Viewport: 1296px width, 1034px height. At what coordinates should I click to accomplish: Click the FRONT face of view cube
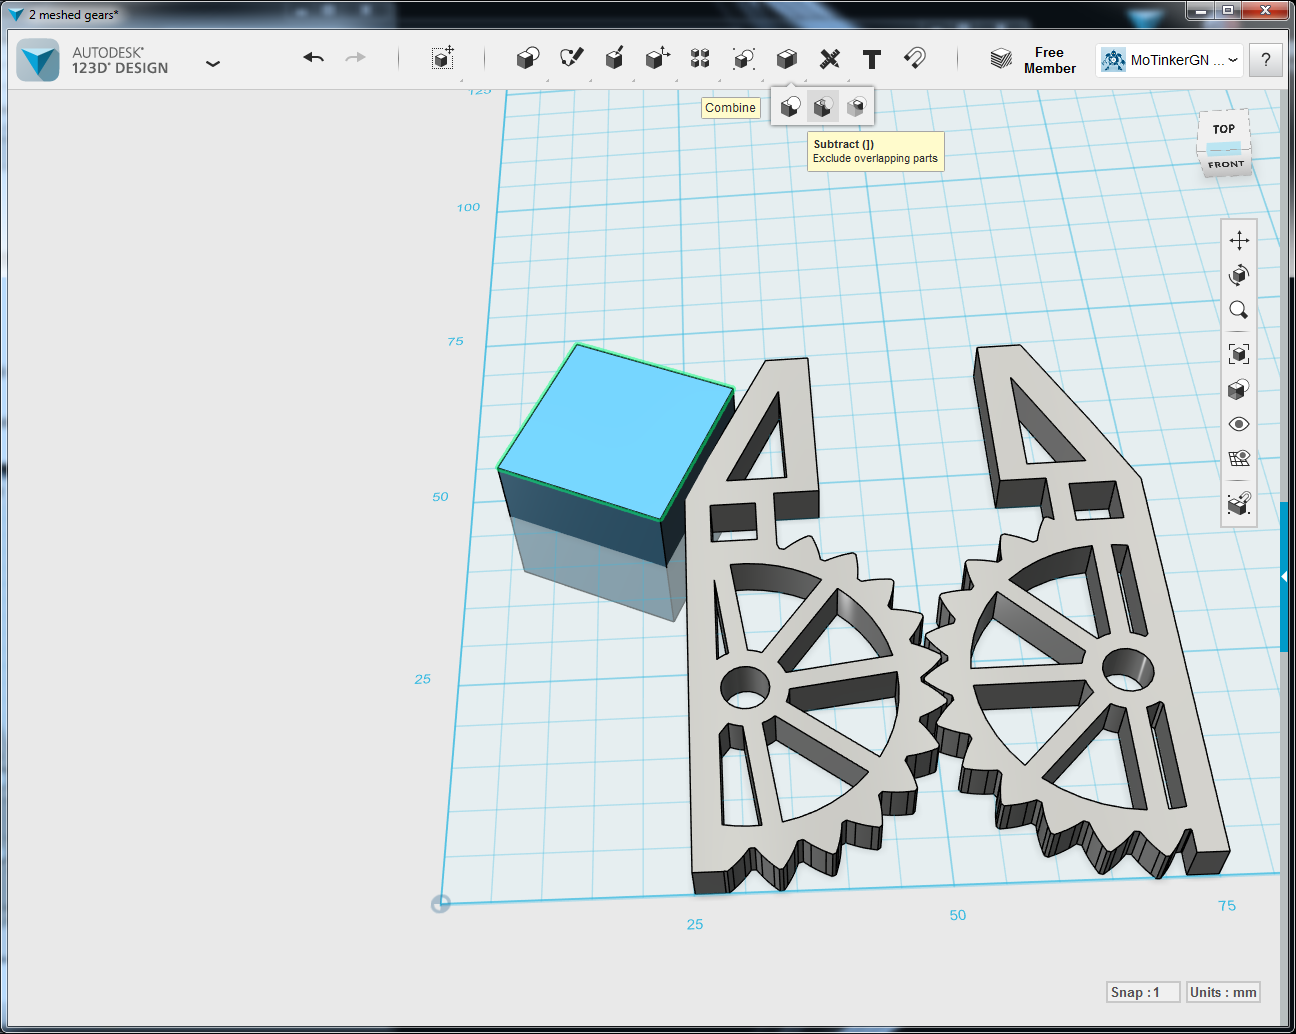(x=1226, y=165)
